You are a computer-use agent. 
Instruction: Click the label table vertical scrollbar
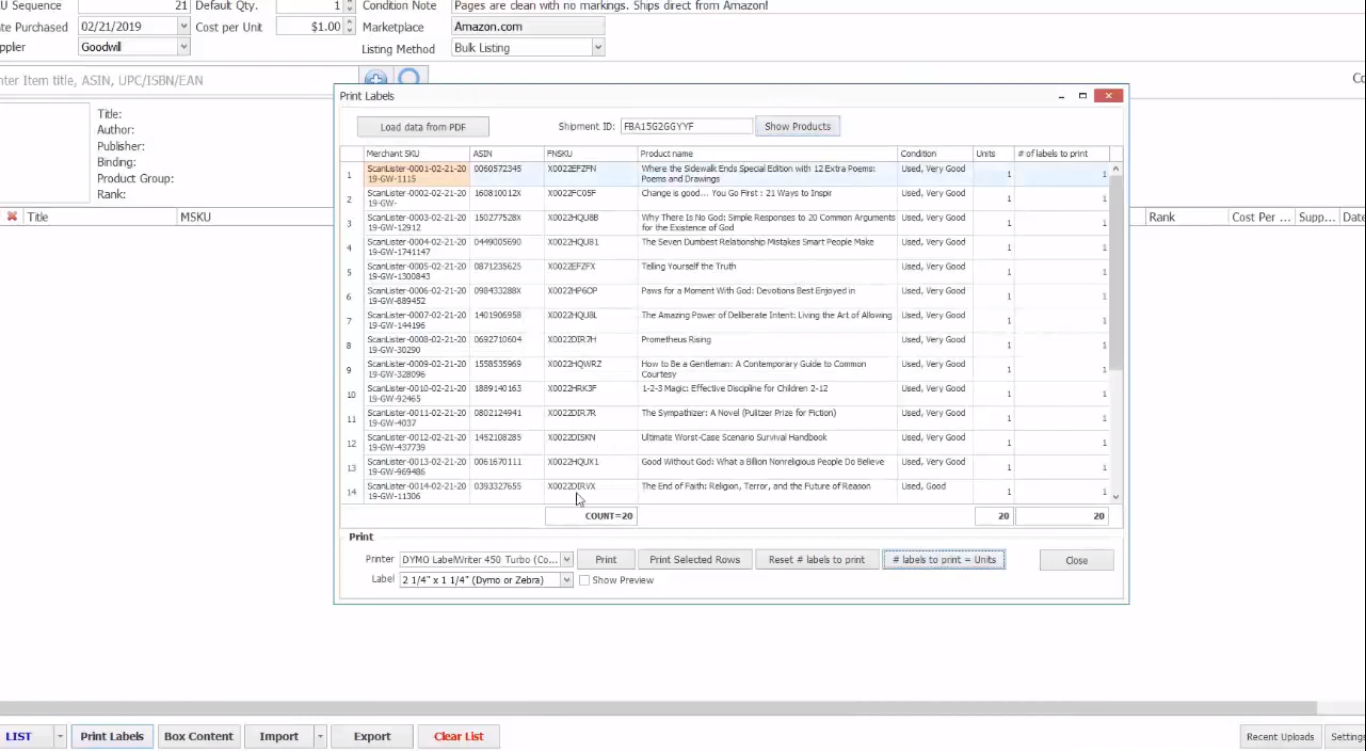pyautogui.click(x=1116, y=270)
